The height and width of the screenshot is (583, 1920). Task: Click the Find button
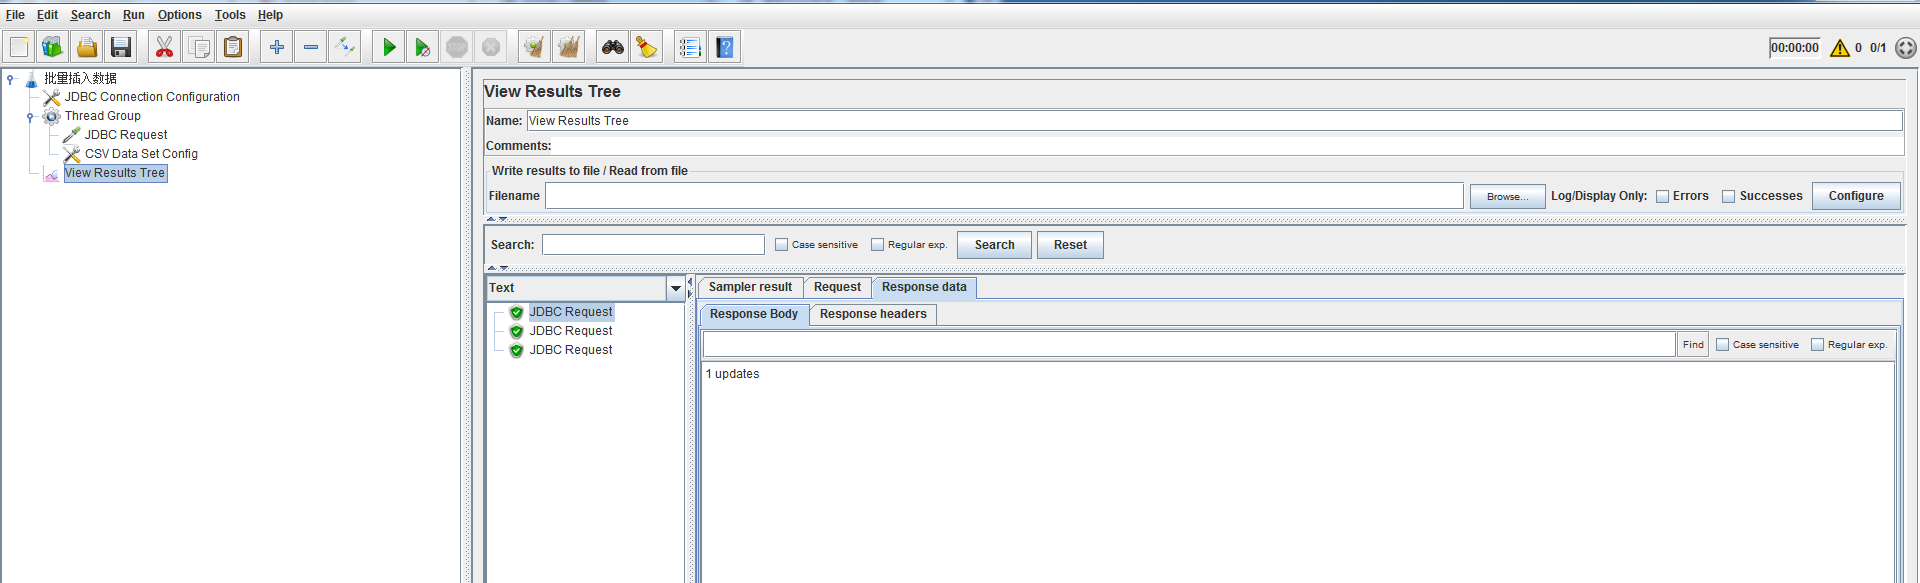point(1693,345)
